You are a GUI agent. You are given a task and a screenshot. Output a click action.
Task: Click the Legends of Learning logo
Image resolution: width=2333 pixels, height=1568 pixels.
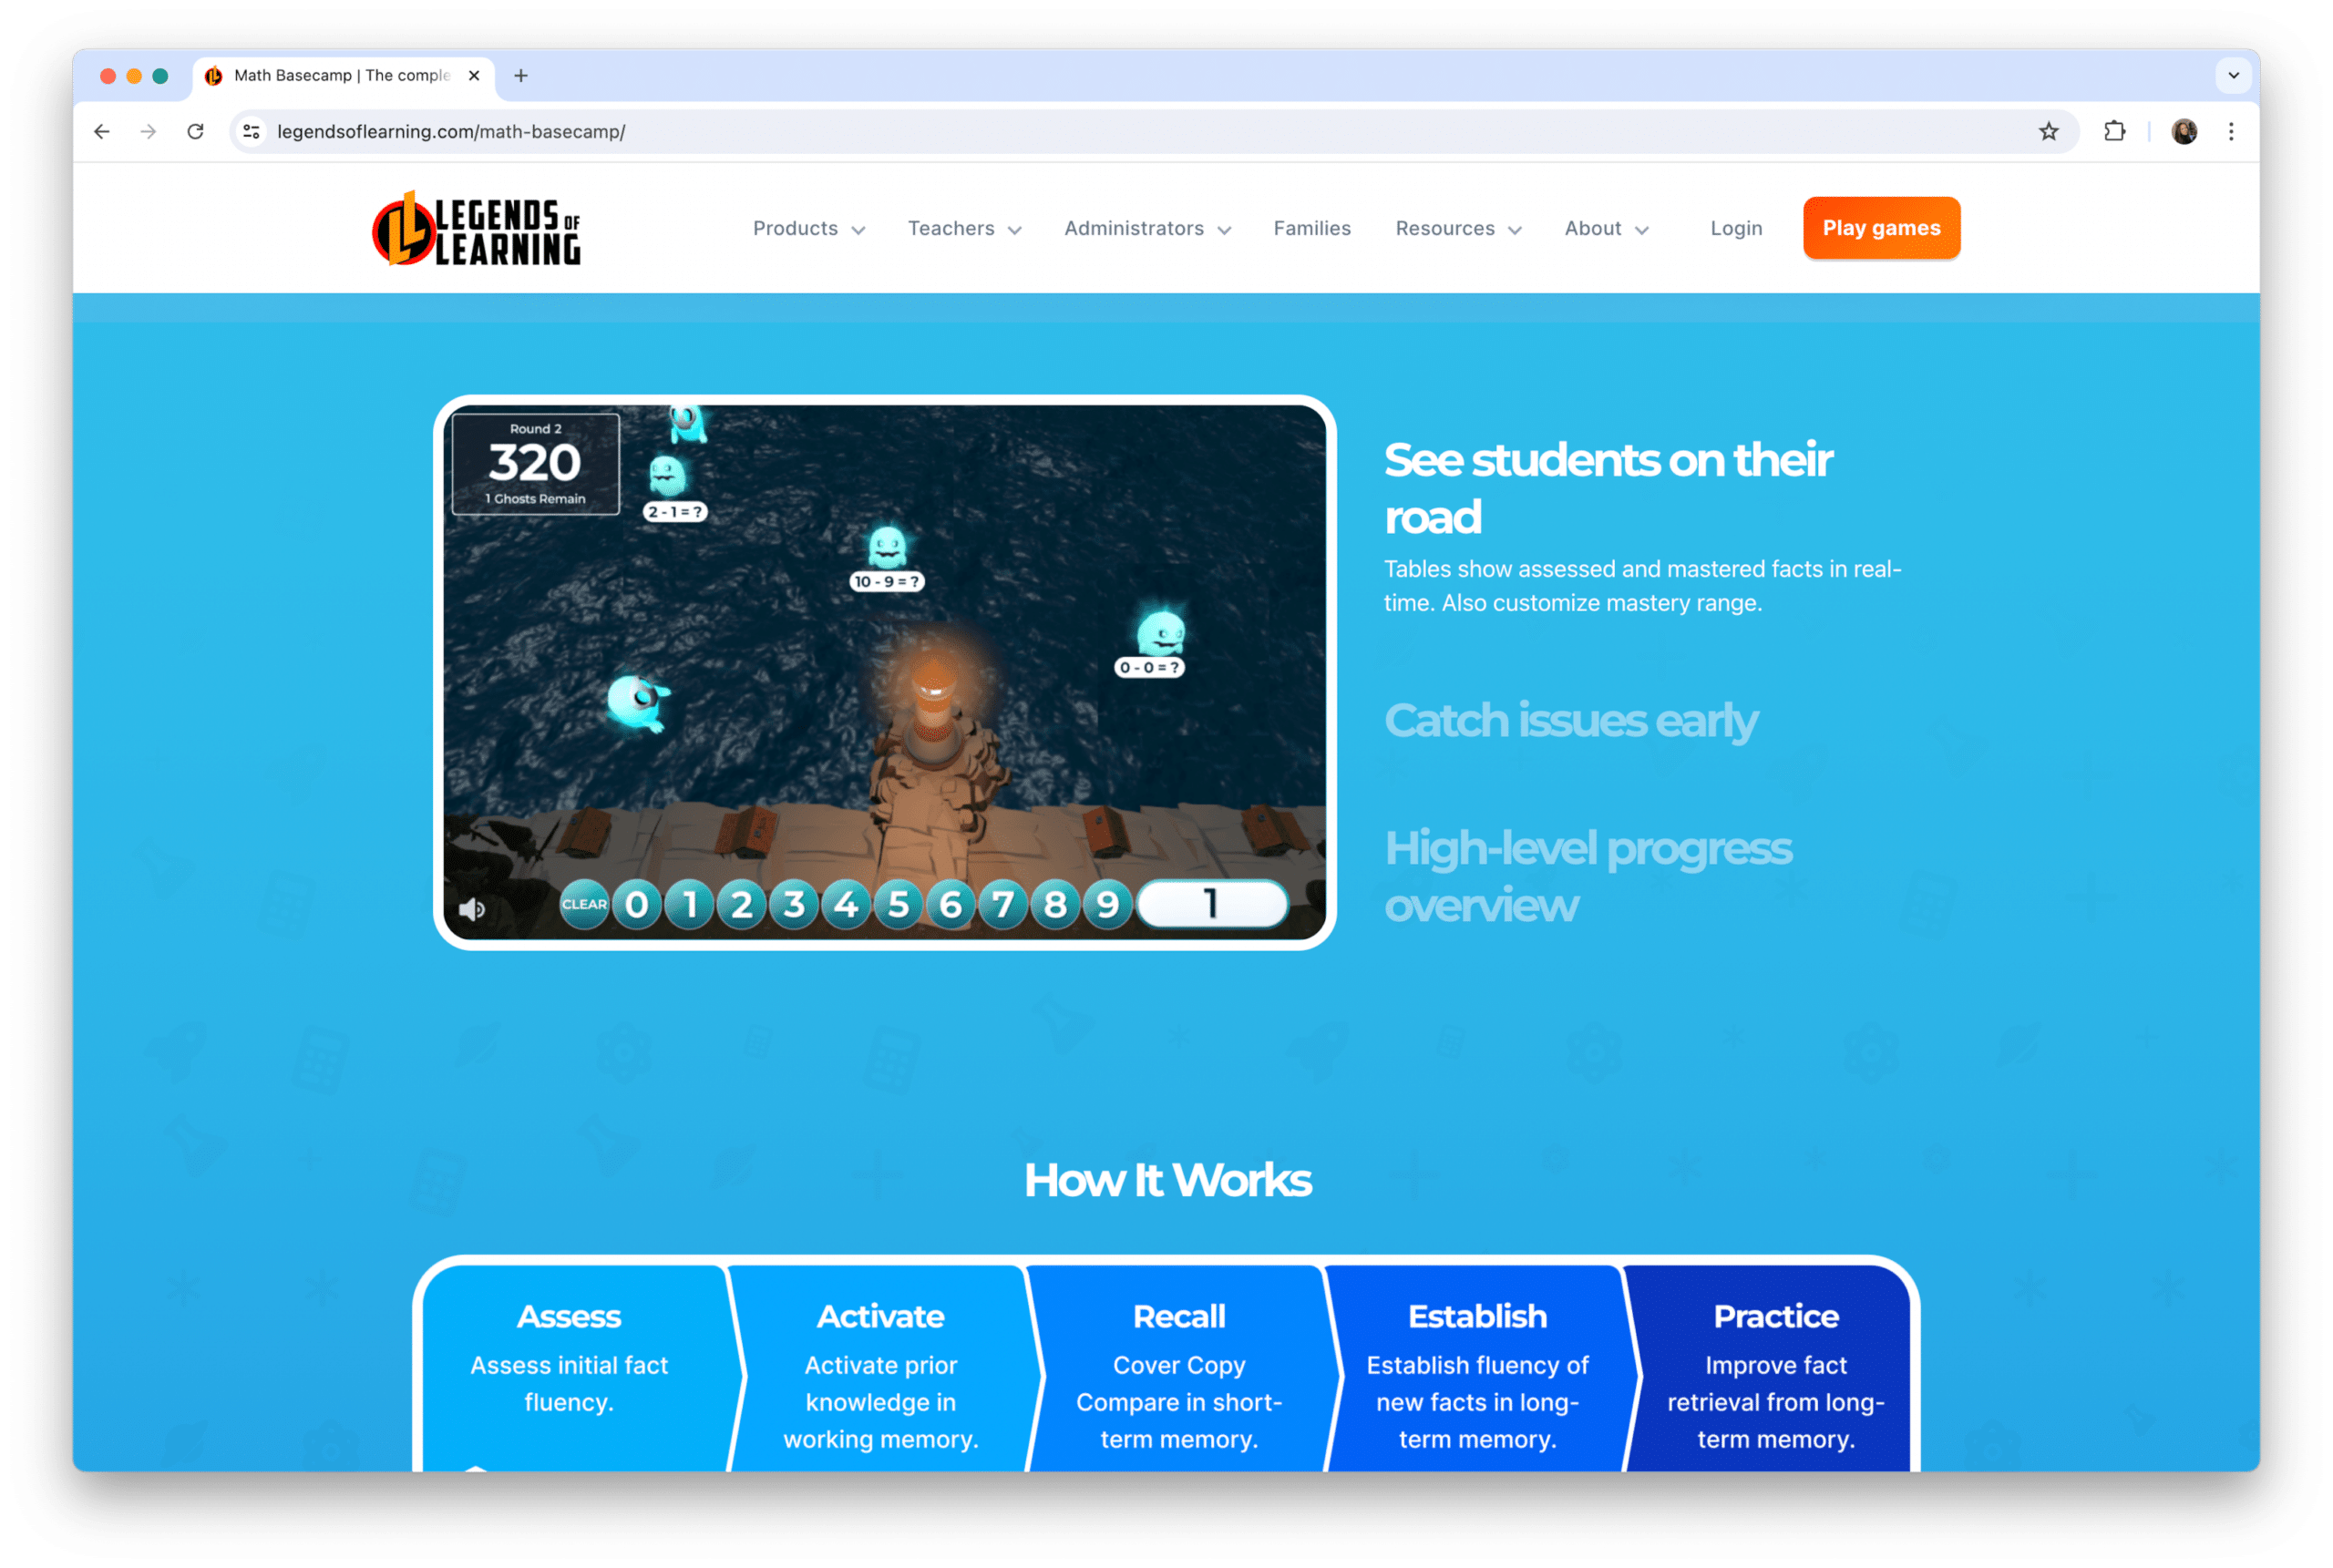pyautogui.click(x=473, y=226)
